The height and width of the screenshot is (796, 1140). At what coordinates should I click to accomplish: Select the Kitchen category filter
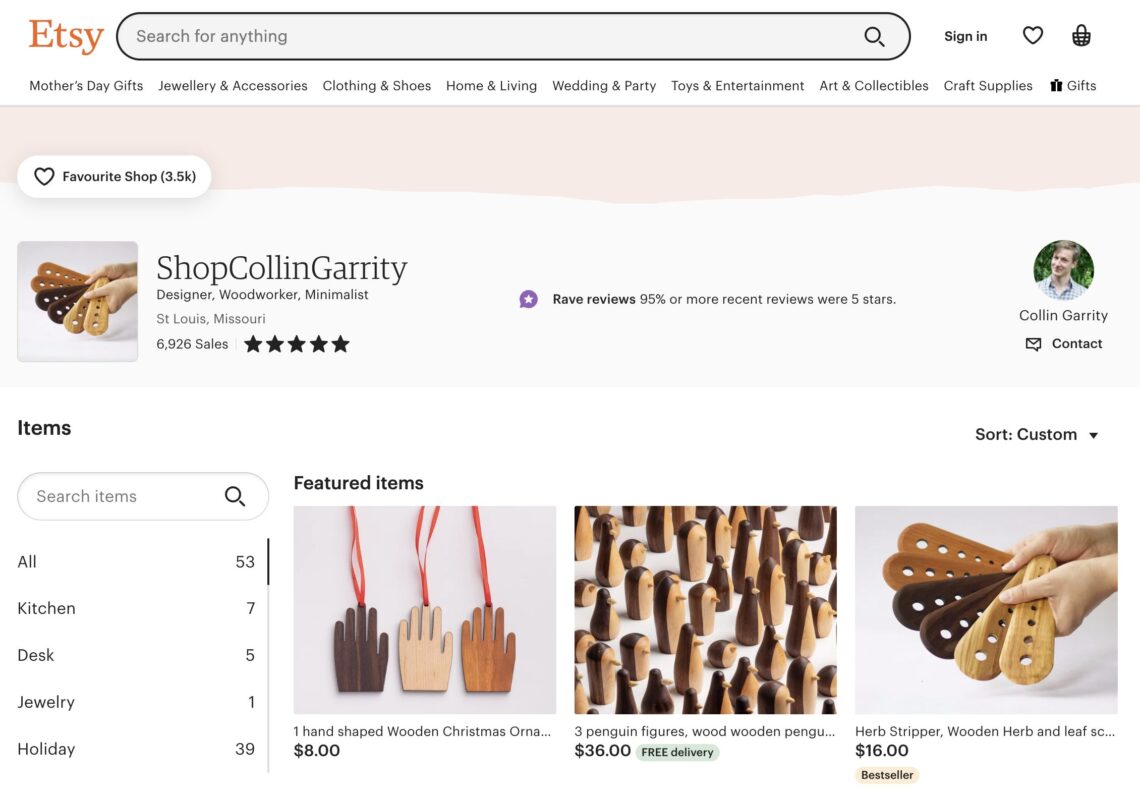tap(46, 608)
